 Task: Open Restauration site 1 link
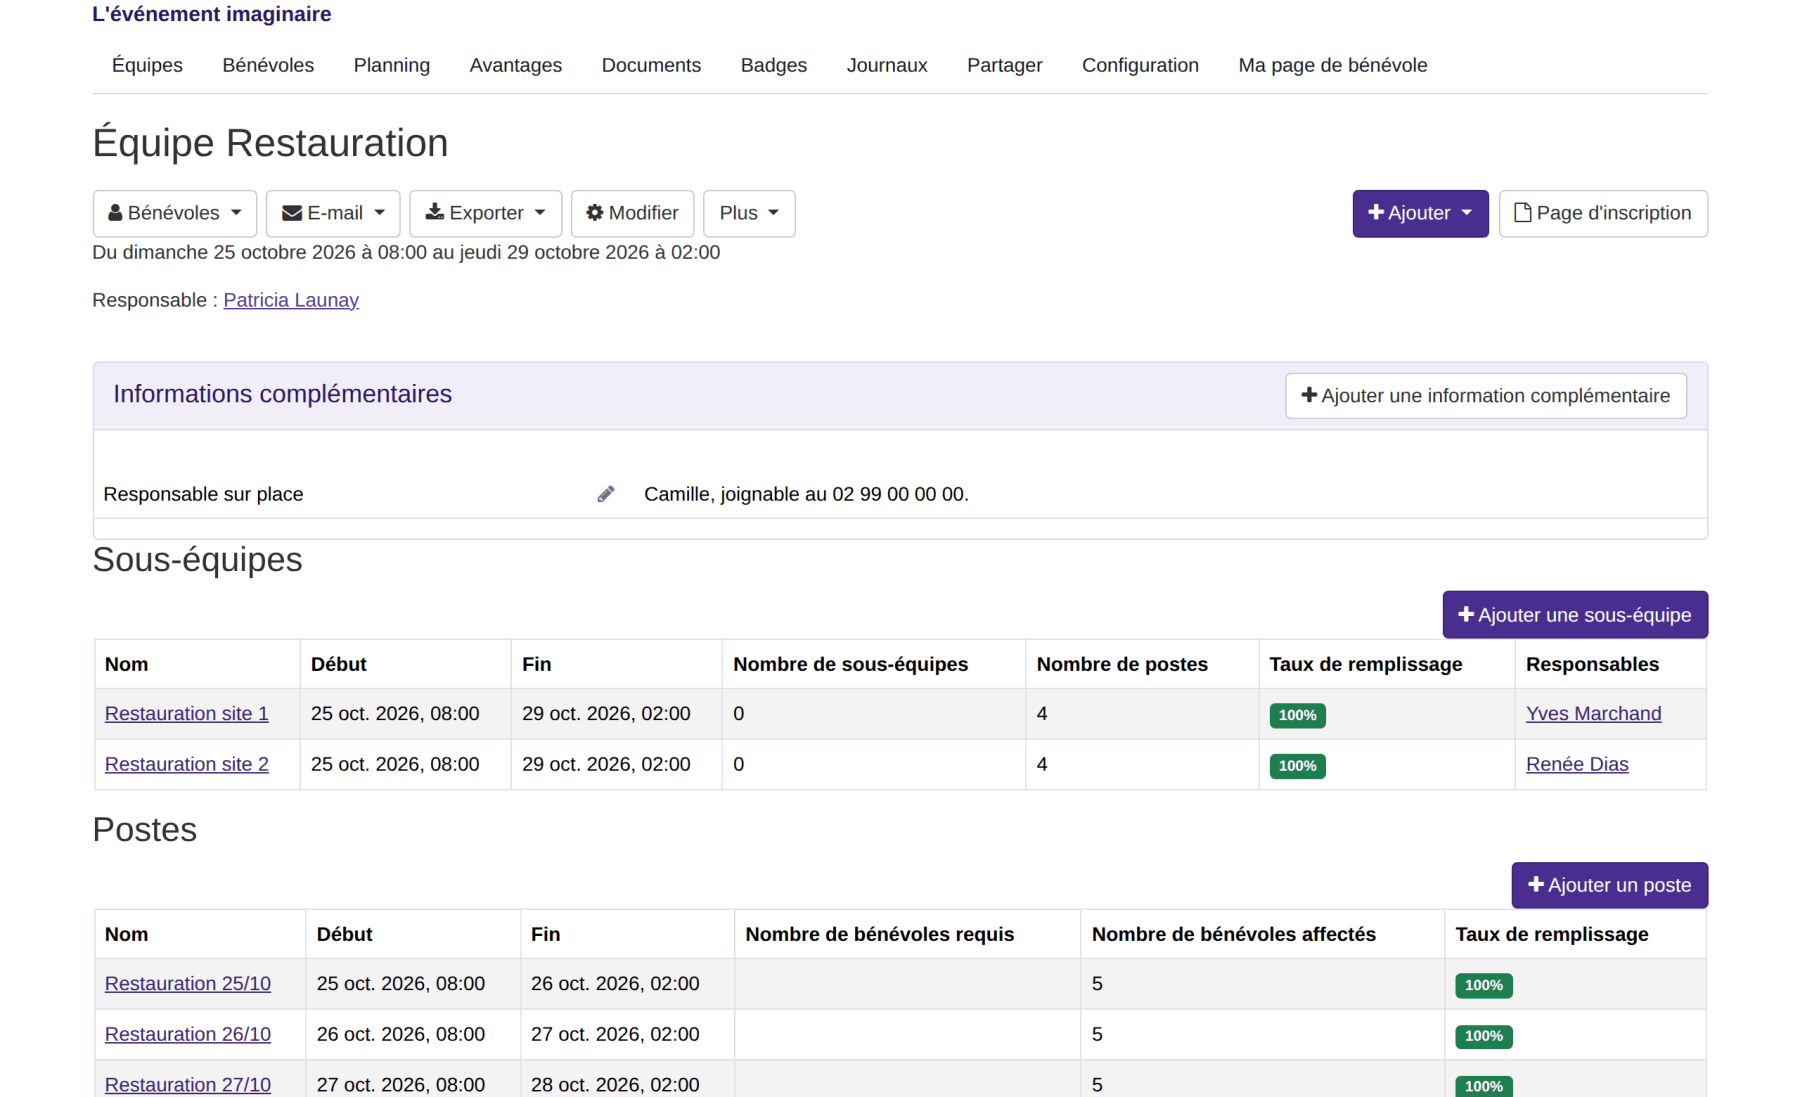tap(187, 714)
